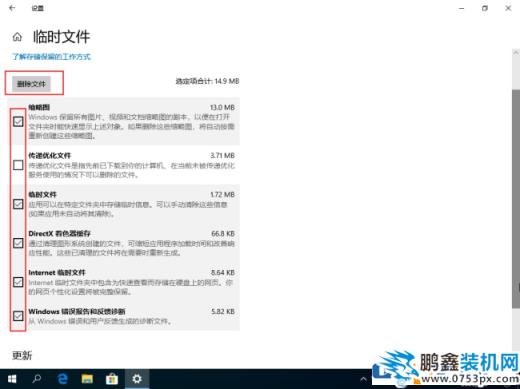Uncheck the DirectX 着色器缓存 checkbox
520x389 pixels.
click(18, 243)
